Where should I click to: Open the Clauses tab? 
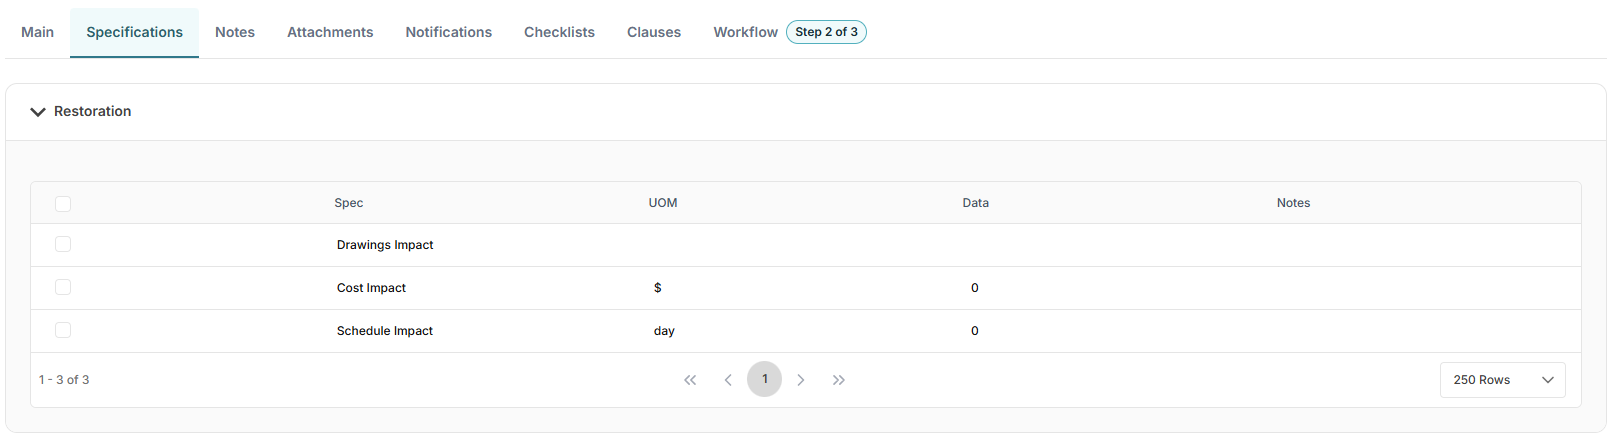tap(654, 32)
